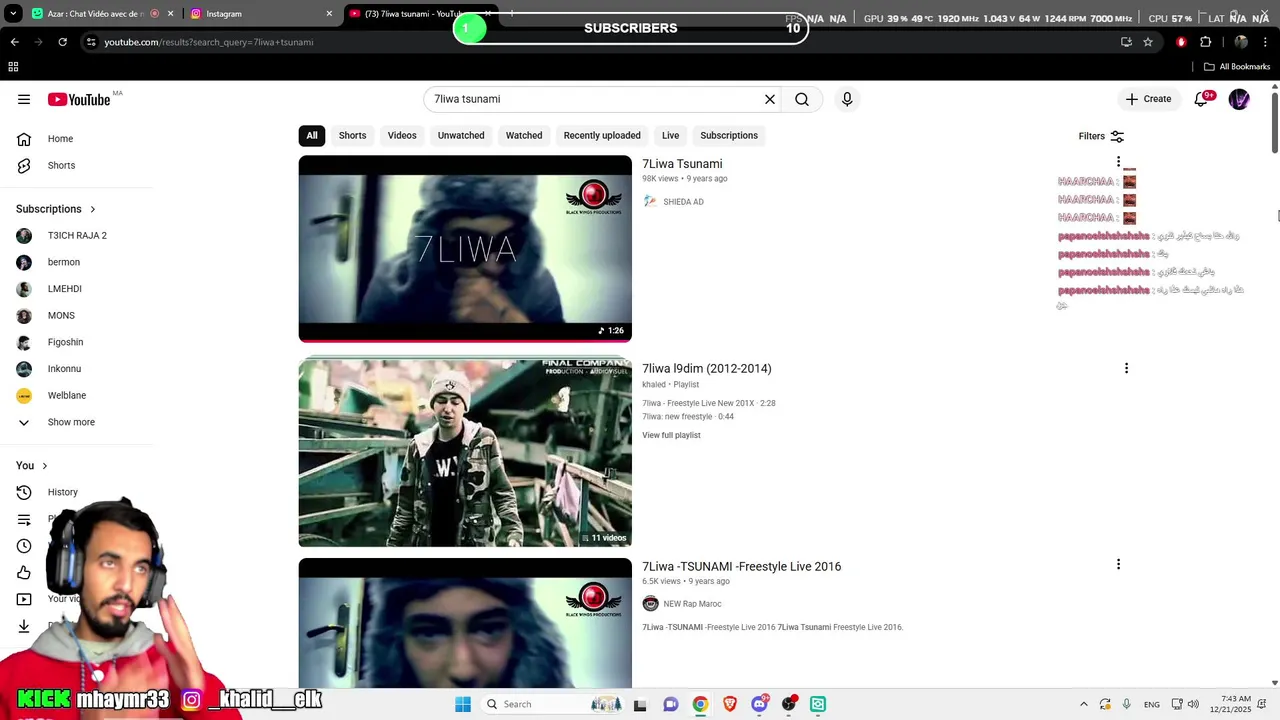
Task: Open the browser apps grid shortcut
Action: (13, 67)
